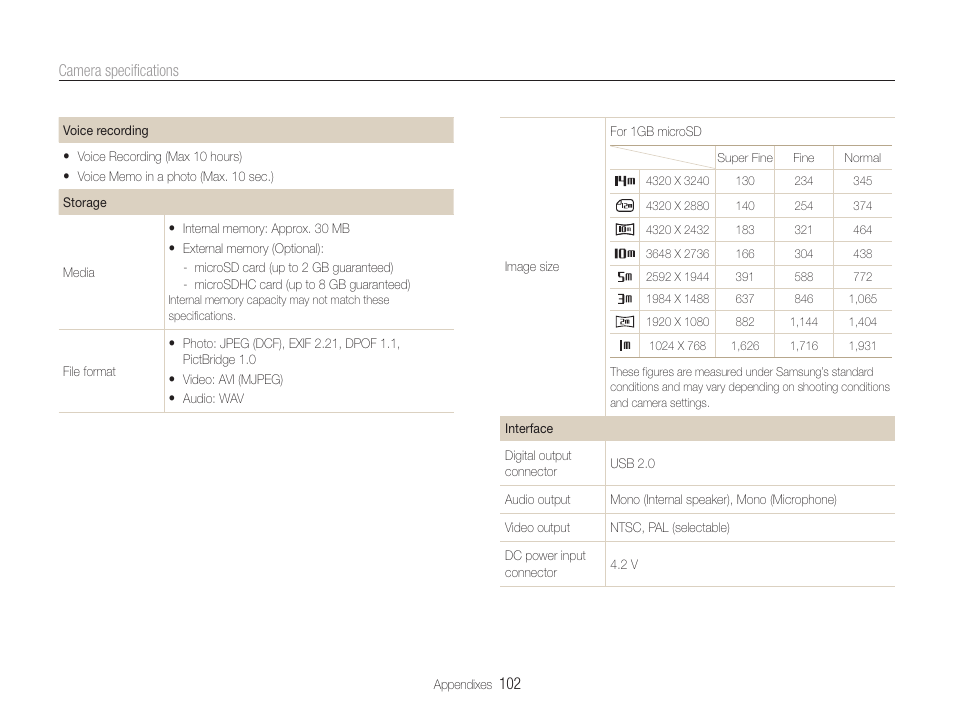Click the Appendixes footer label

[x=462, y=685]
